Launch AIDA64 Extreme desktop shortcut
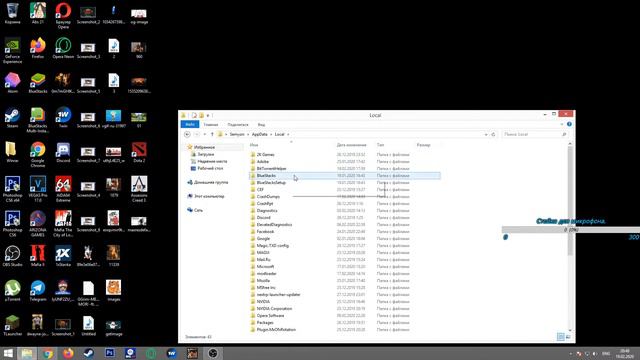Screen dimensions: 640x360 (x=63, y=189)
